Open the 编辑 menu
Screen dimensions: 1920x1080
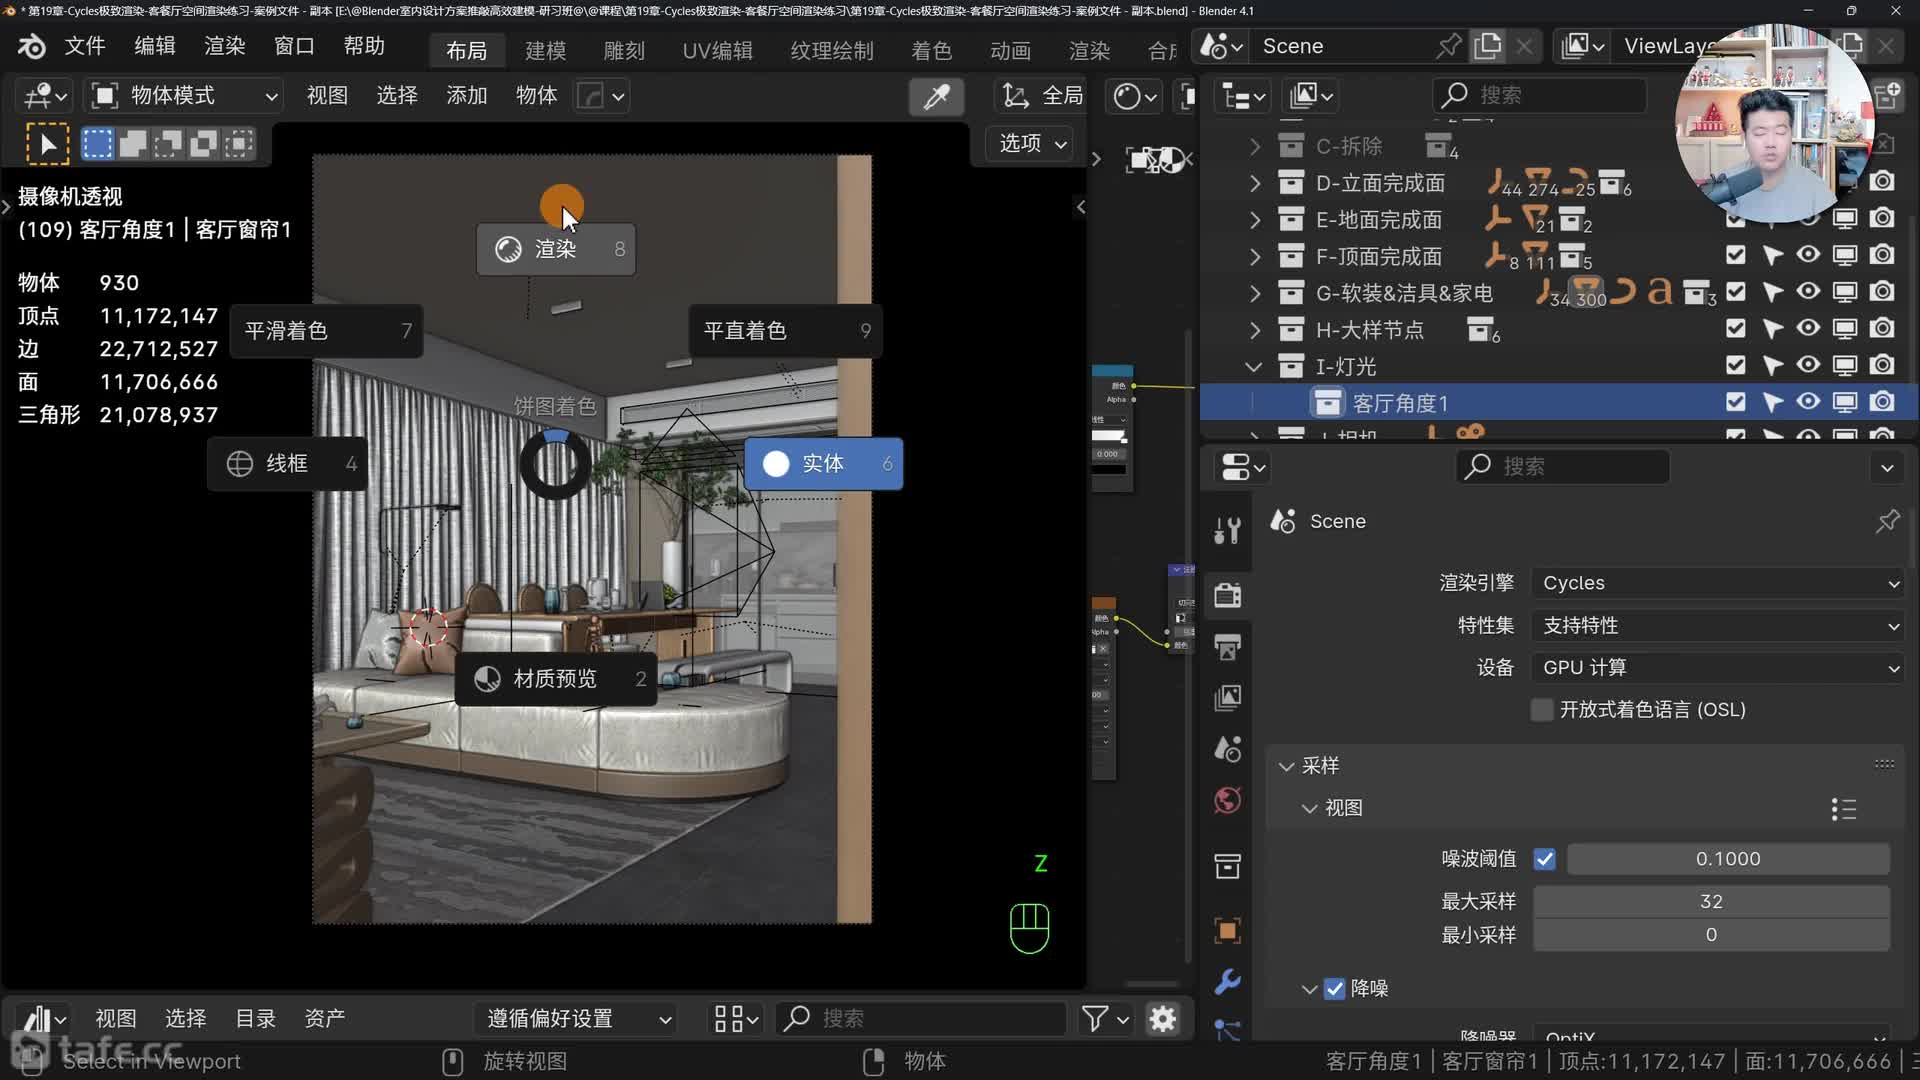coord(154,46)
